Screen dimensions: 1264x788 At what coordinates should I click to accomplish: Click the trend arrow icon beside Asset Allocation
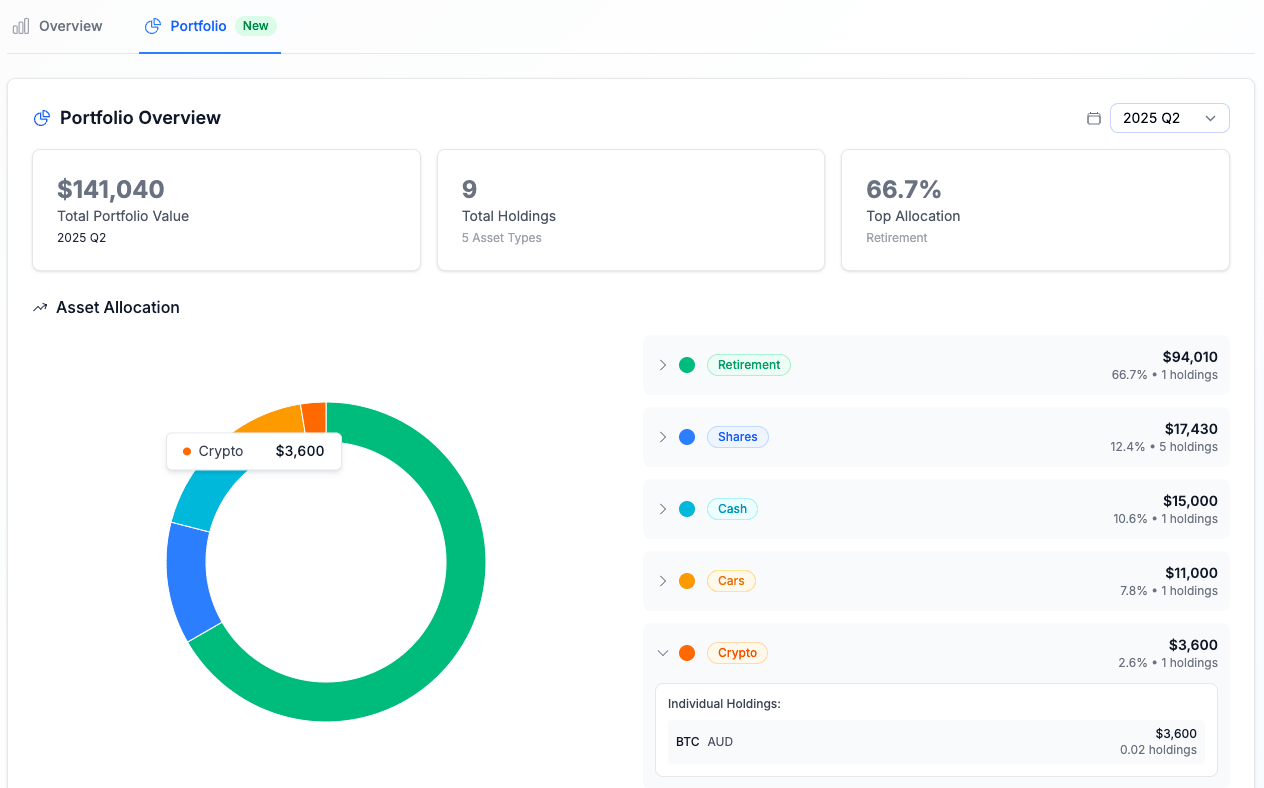pyautogui.click(x=40, y=307)
